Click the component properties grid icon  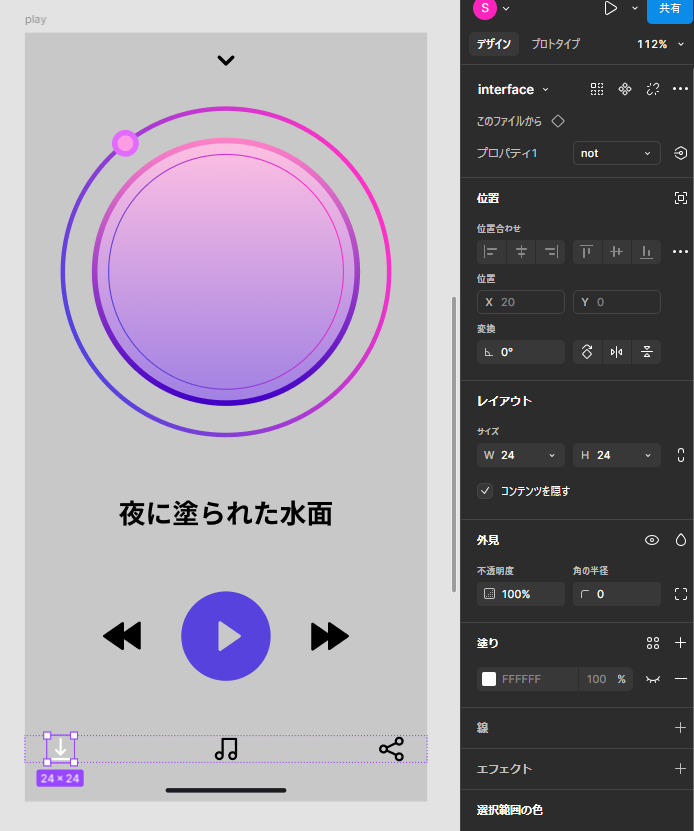[x=597, y=89]
